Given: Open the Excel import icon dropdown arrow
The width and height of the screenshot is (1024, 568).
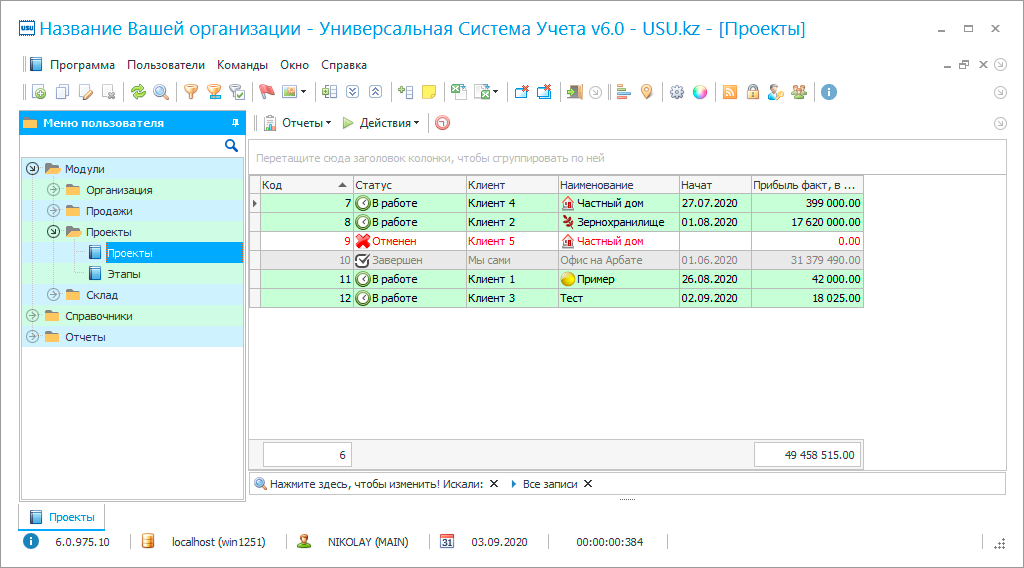Looking at the screenshot, I should click(496, 92).
